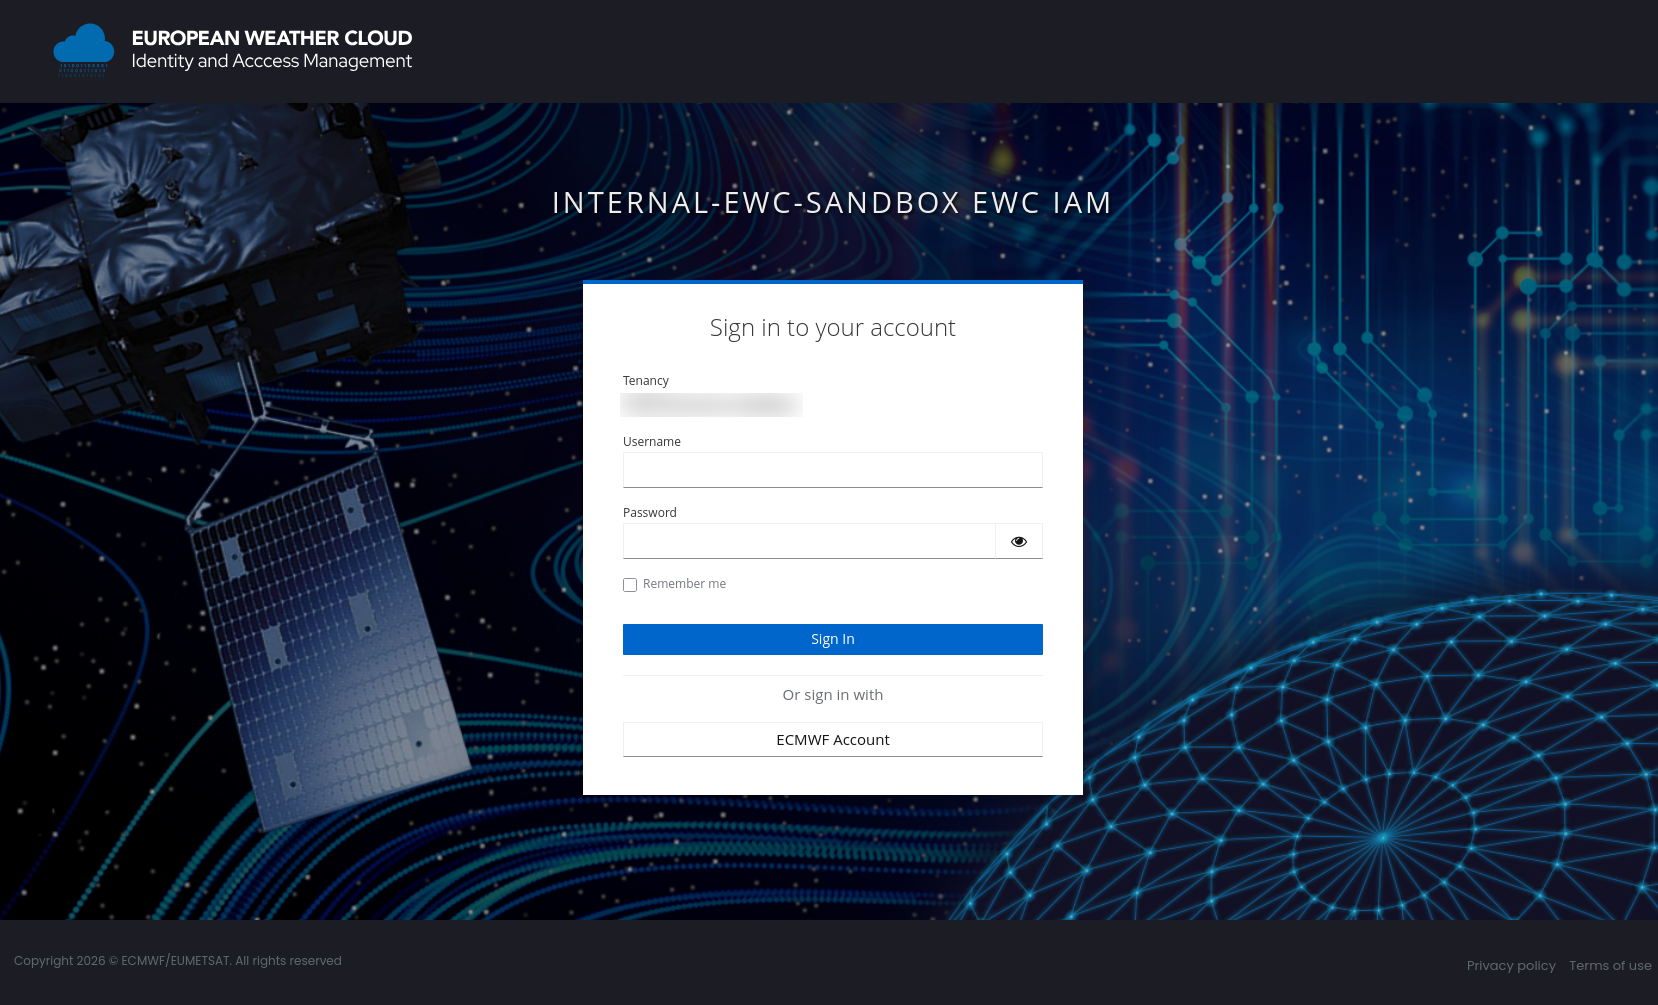This screenshot has width=1658, height=1005.
Task: Click the blurred Tenancy value field
Action: [711, 404]
